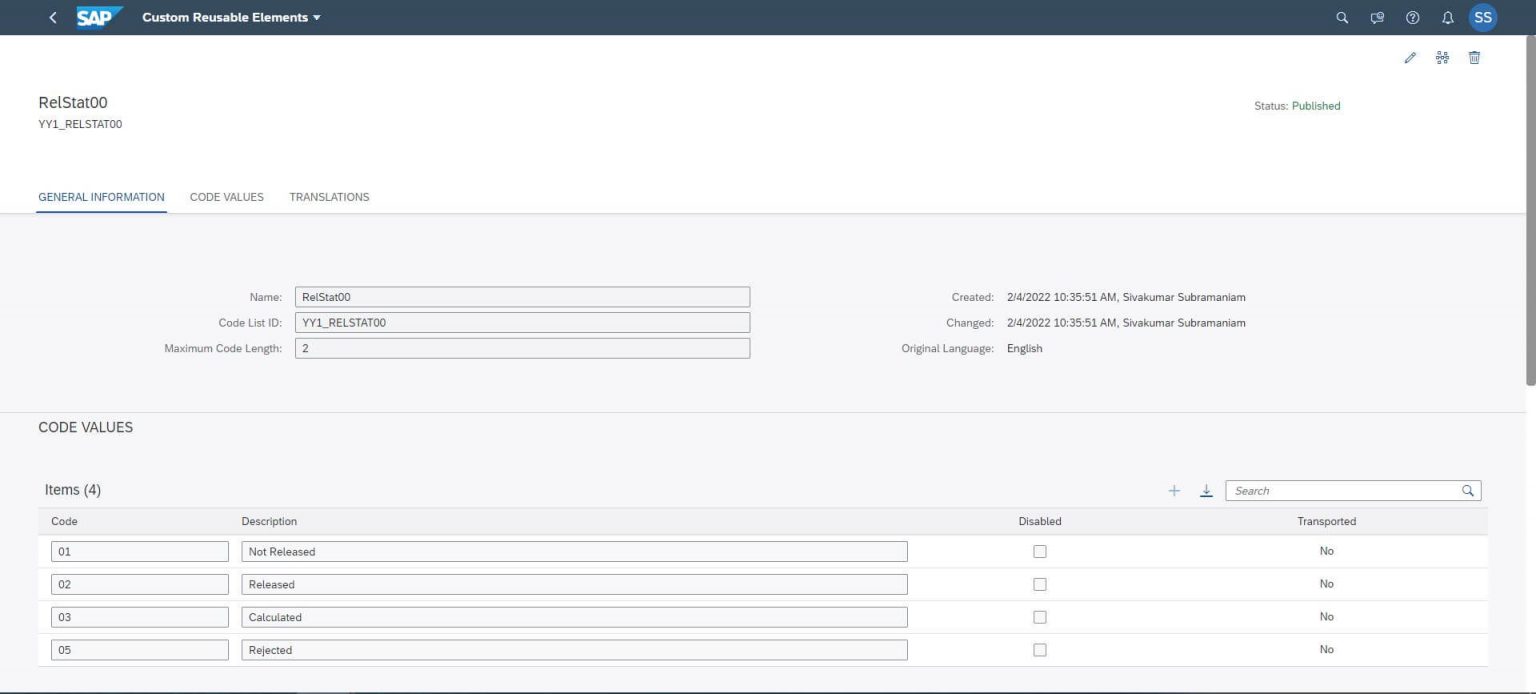
Task: Delete code list via trash icon
Action: (1474, 58)
